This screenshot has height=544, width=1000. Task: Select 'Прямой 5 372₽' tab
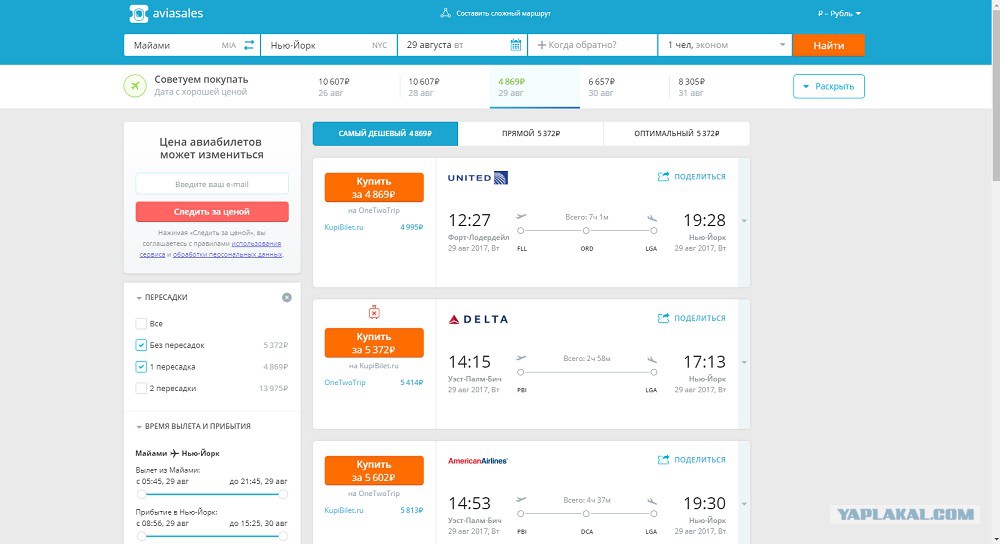click(531, 133)
